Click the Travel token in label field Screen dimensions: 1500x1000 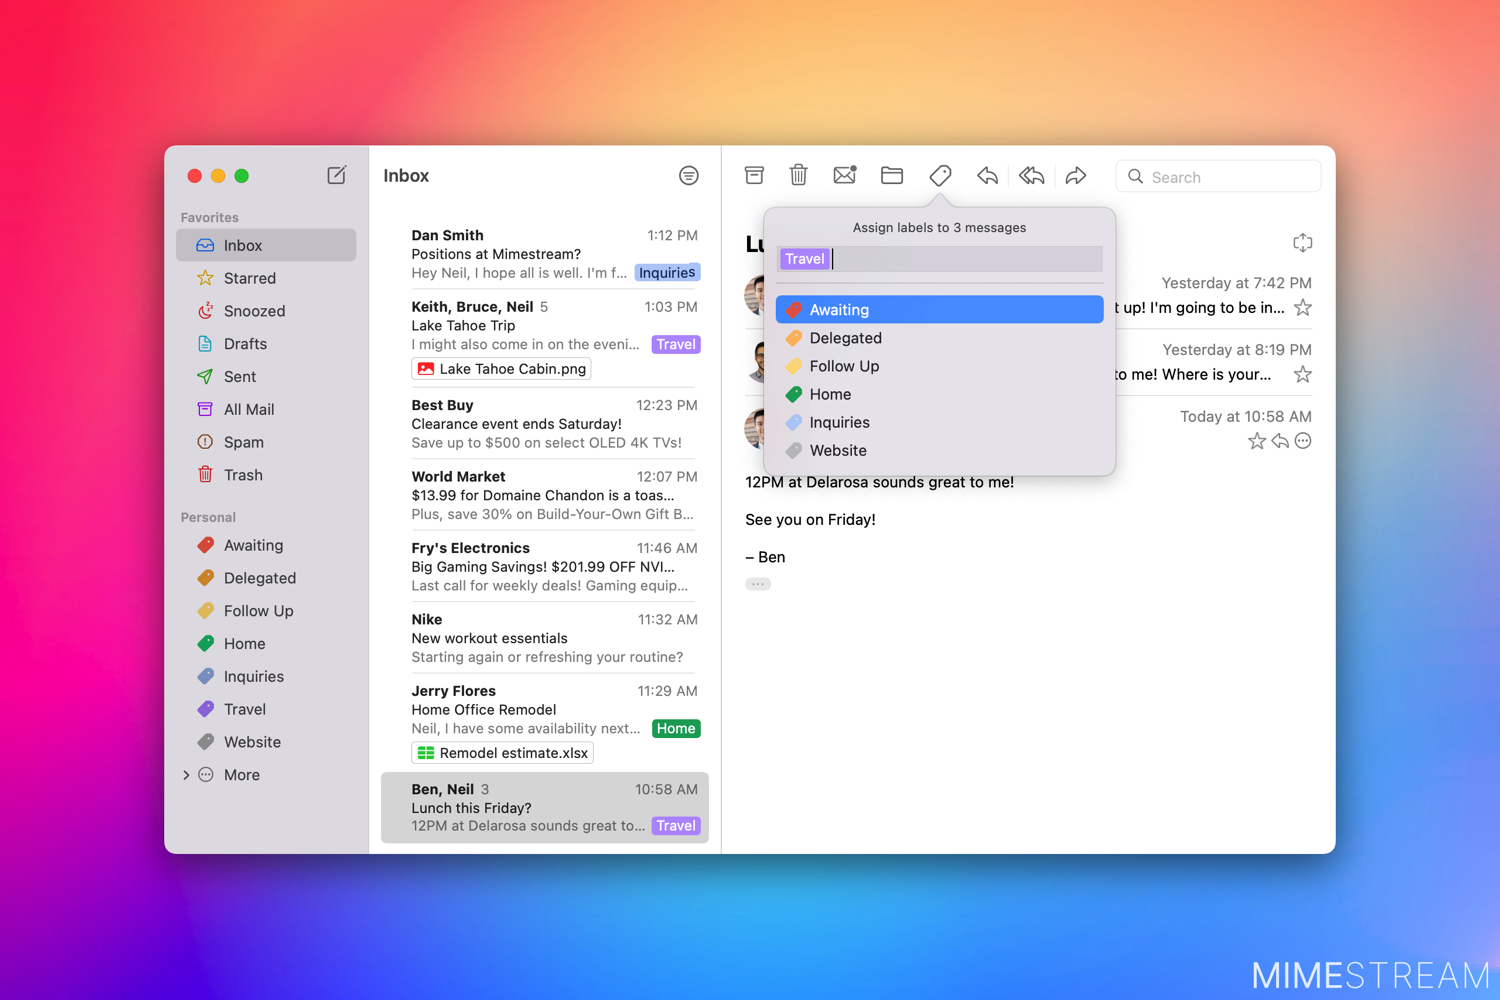(x=805, y=259)
